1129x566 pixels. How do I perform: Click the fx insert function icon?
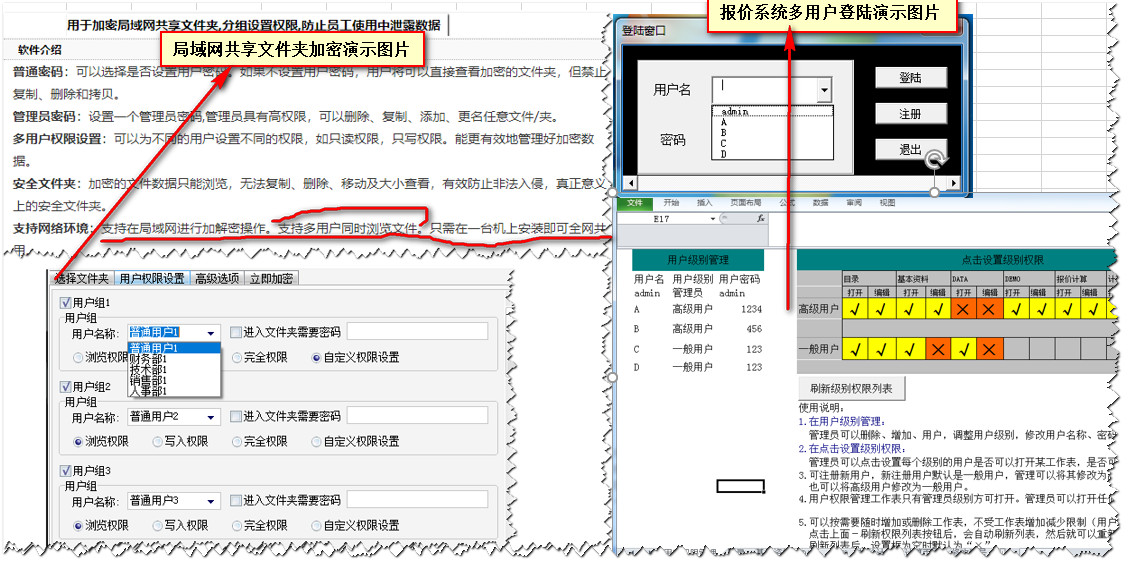(760, 218)
